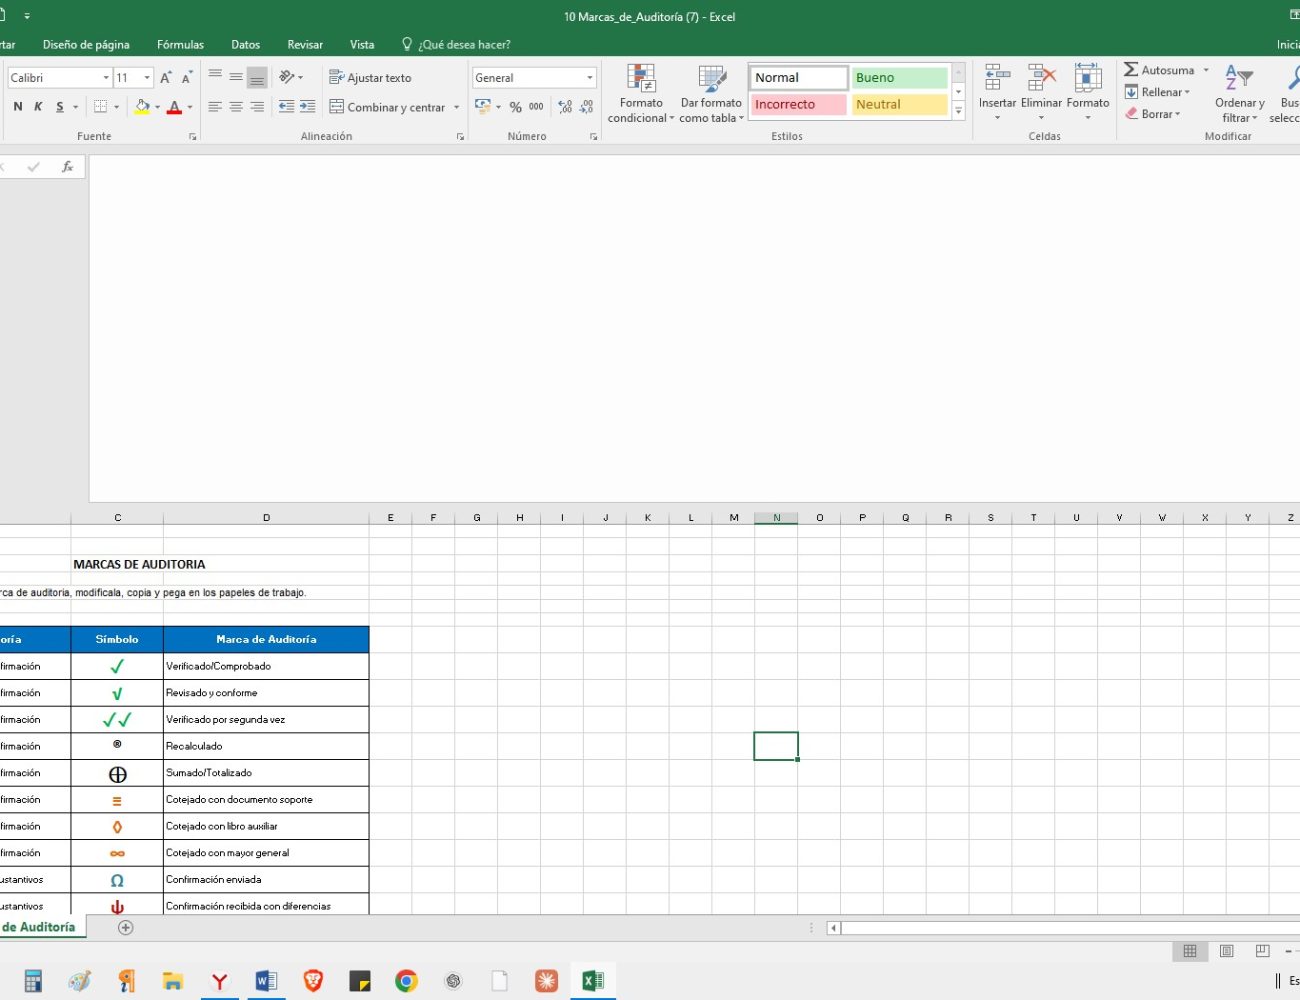Apply the Normal cell style
The width and height of the screenshot is (1300, 1000).
coord(799,77)
